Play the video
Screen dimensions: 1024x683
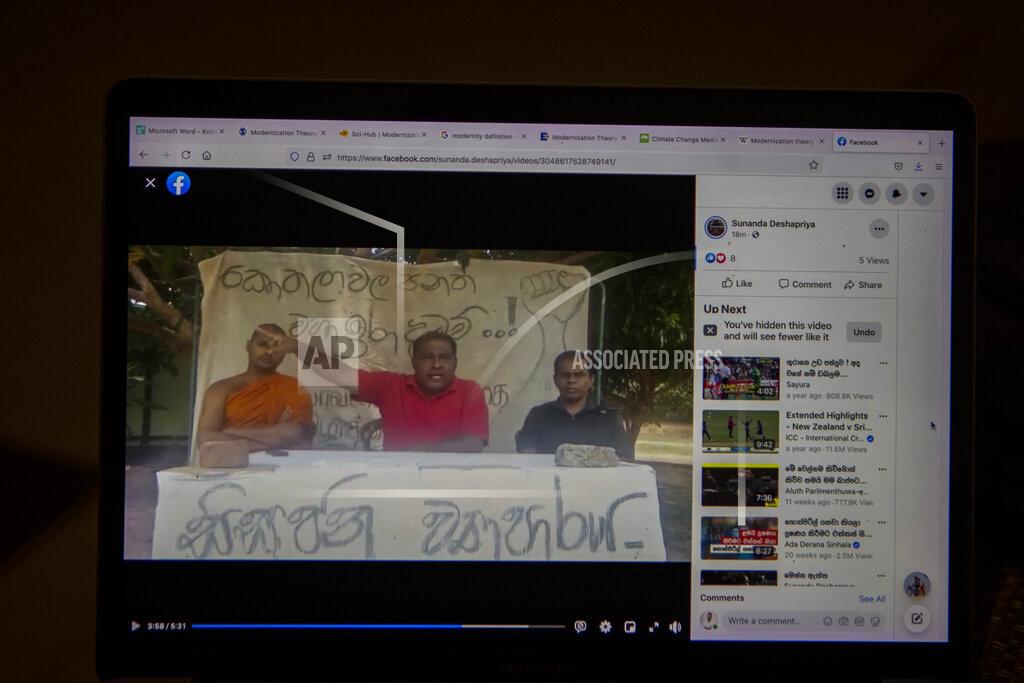135,626
